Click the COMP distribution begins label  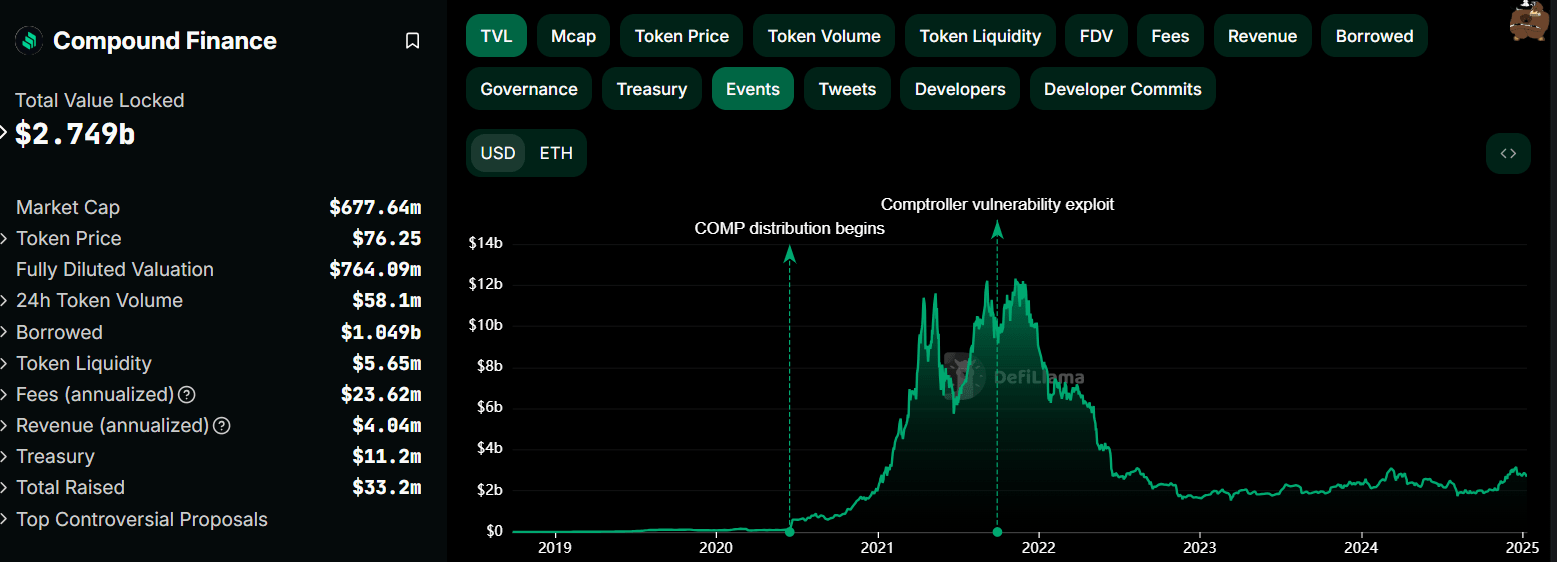(x=790, y=229)
